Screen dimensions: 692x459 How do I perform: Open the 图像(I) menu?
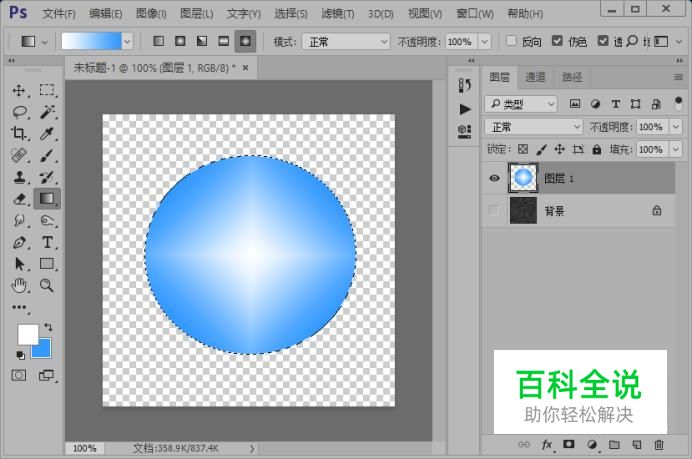pos(151,14)
